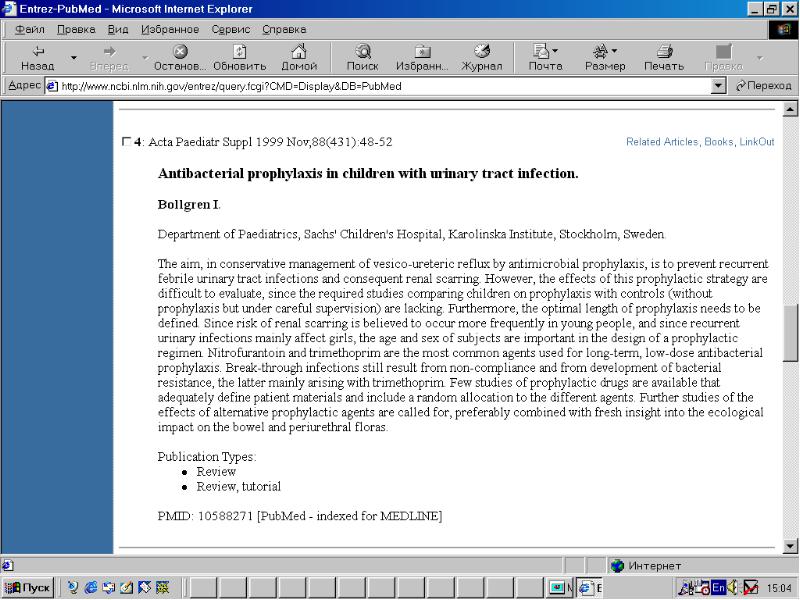This screenshot has height=600, width=800.
Task: Click the Переход go button
Action: [x=763, y=86]
